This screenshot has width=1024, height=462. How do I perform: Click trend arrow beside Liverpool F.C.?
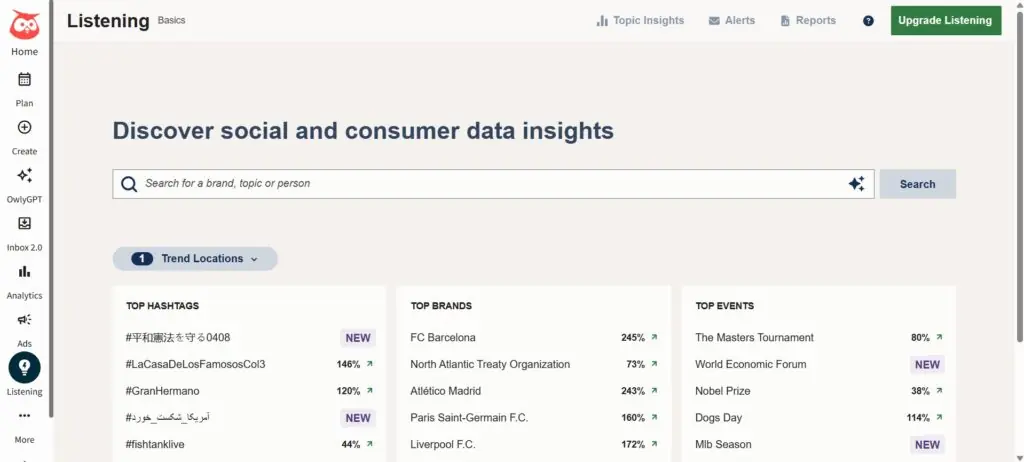654,444
